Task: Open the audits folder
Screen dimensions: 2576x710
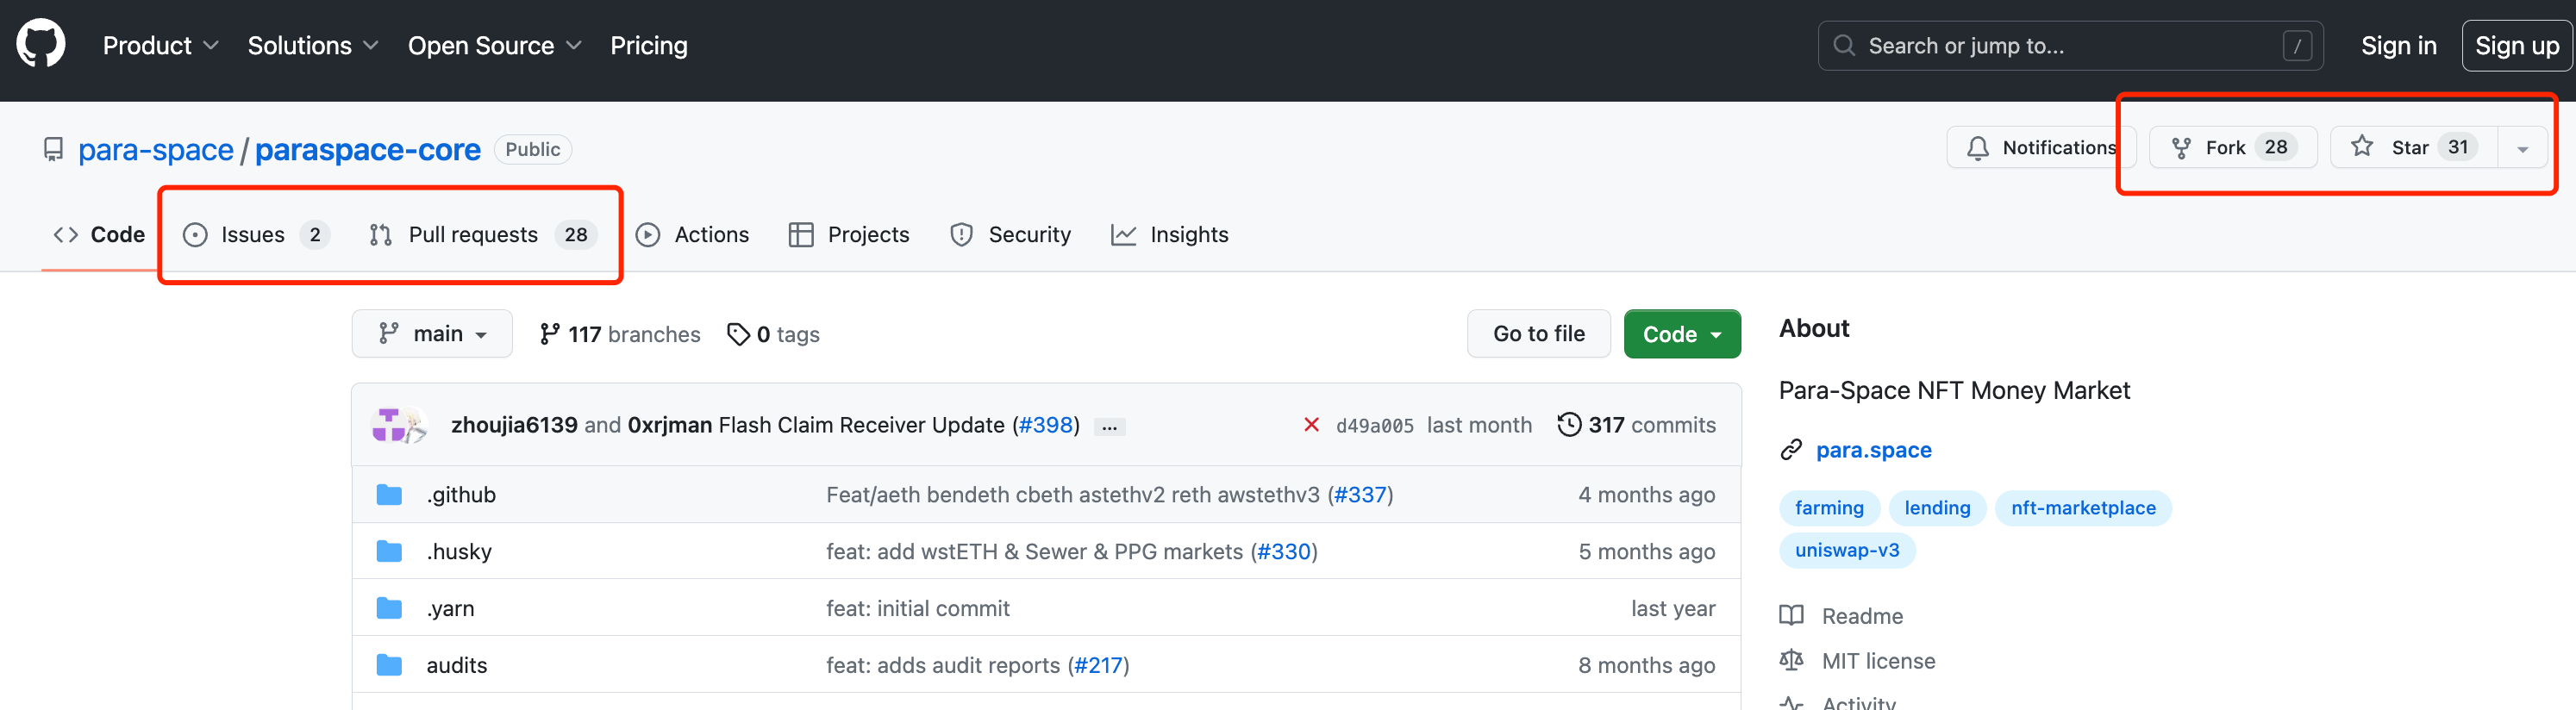Action: [x=456, y=666]
